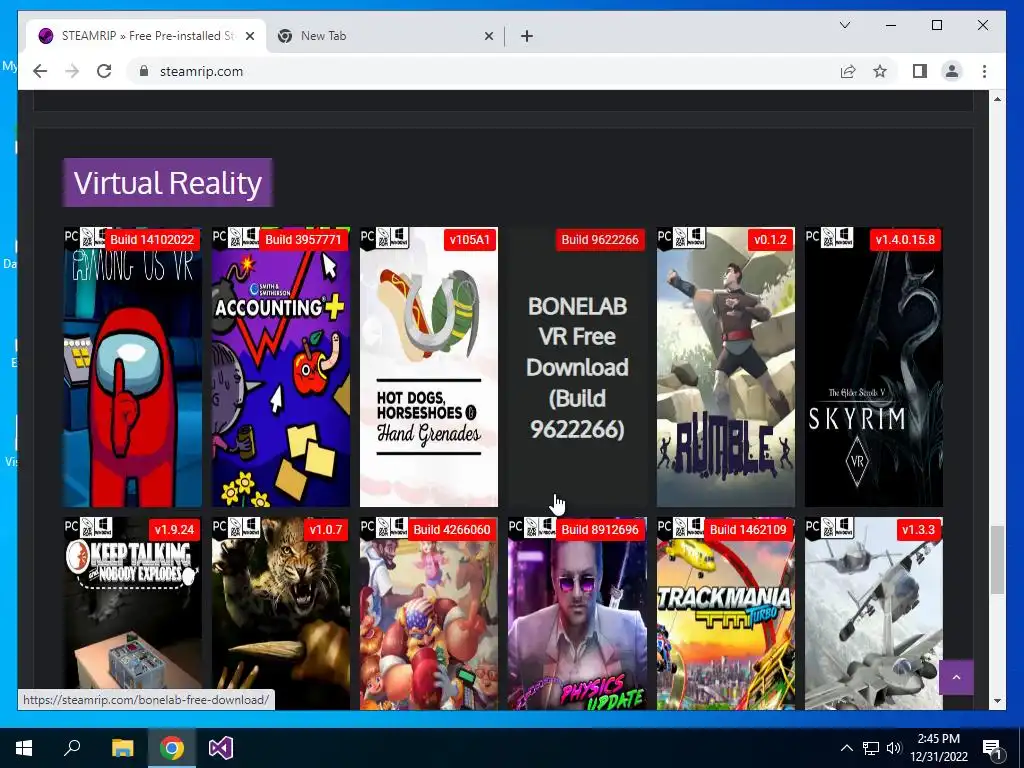
Task: Click the PC Windows tag on Skyrim VR
Action: pyautogui.click(x=829, y=237)
